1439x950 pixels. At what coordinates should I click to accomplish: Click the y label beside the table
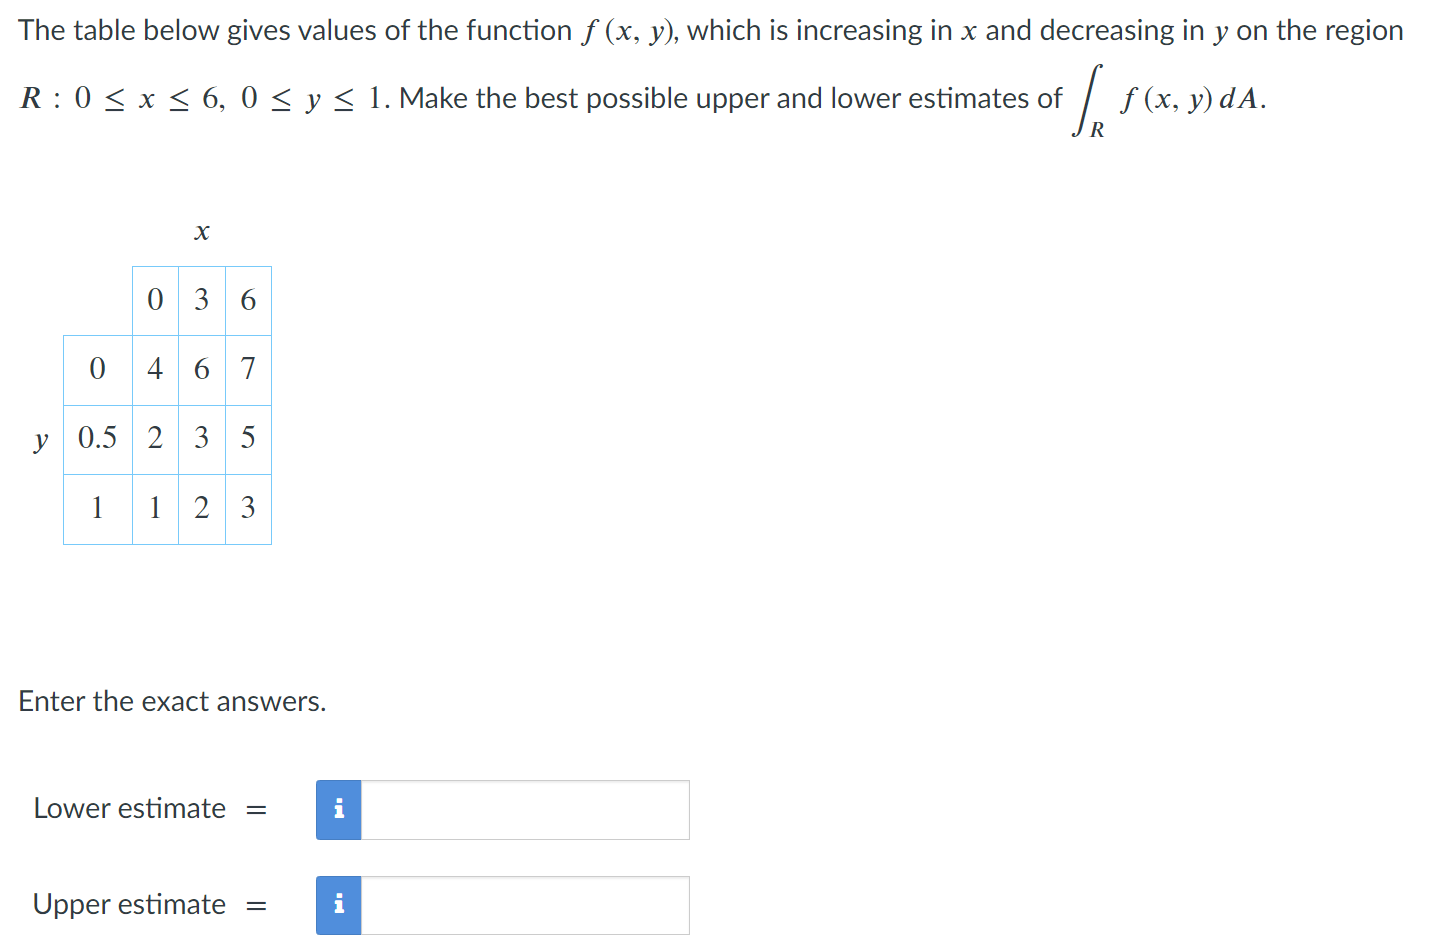40,440
